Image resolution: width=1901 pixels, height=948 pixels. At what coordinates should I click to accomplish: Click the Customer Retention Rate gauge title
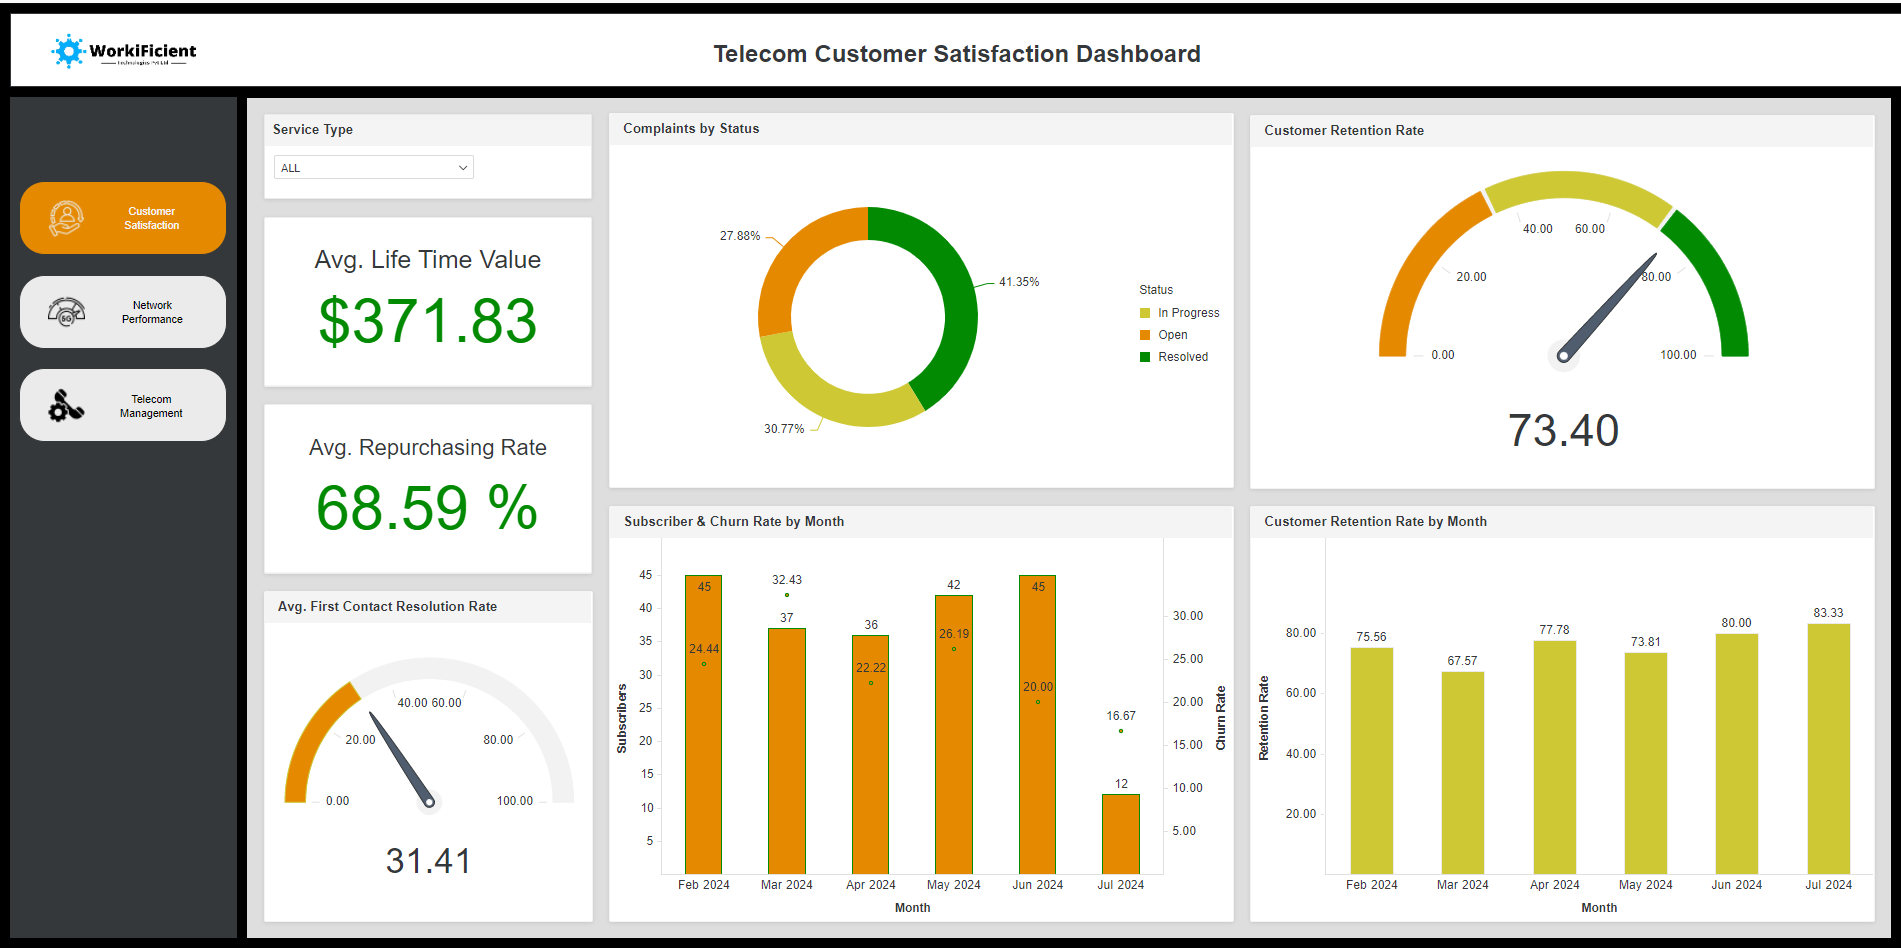[1344, 130]
